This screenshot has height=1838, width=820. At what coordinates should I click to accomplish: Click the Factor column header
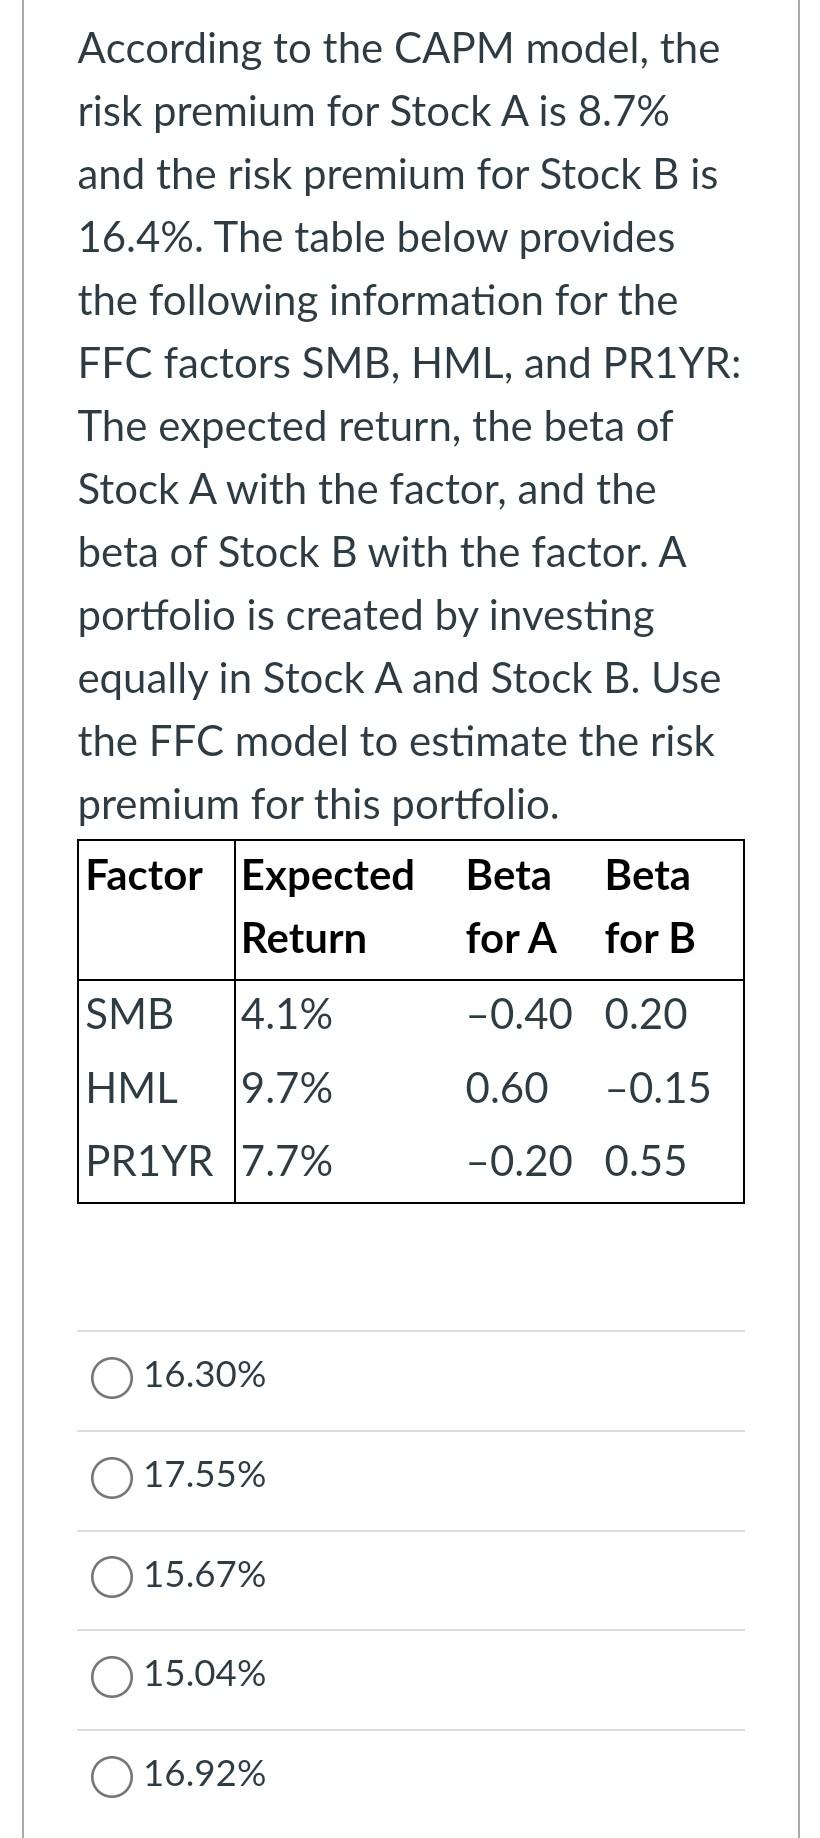click(143, 875)
